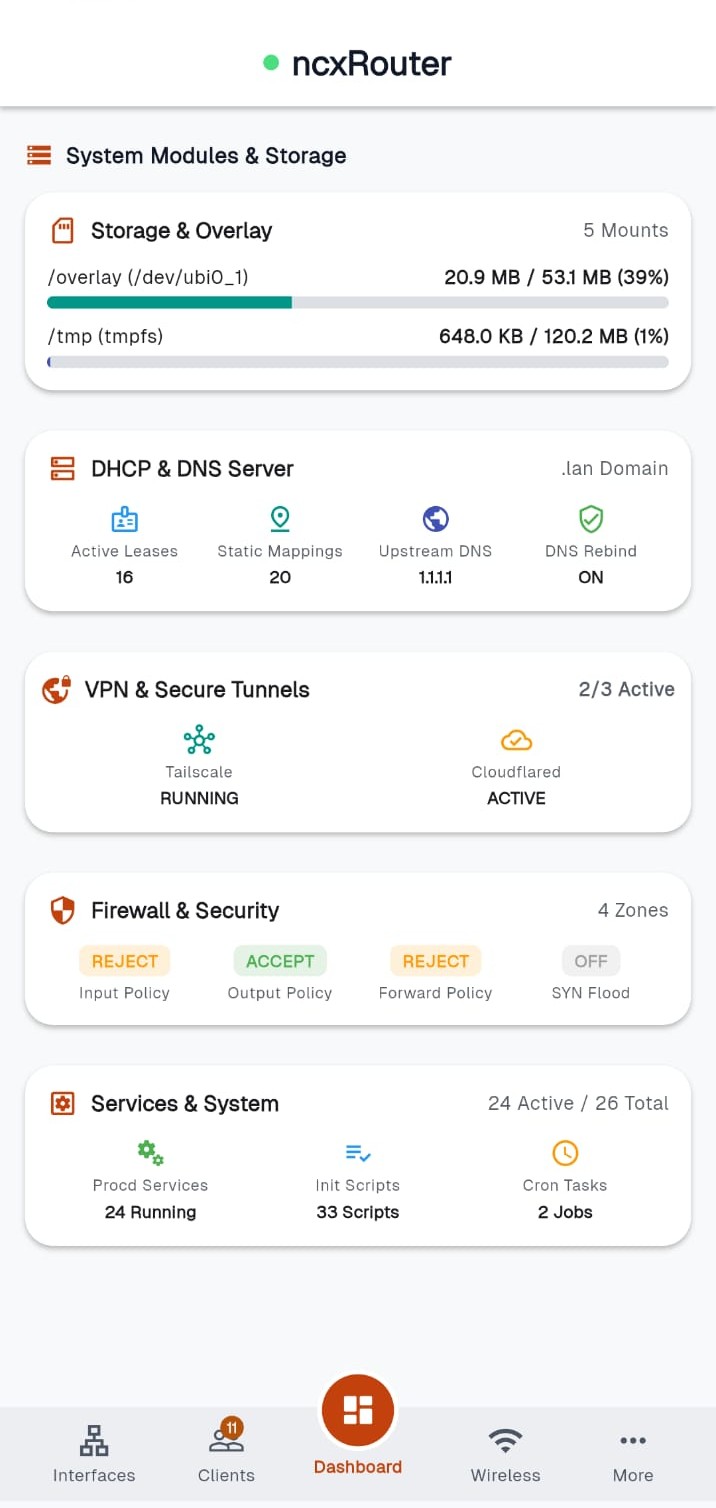
Task: Click the Firewall & Security heading
Action: pyautogui.click(x=185, y=911)
